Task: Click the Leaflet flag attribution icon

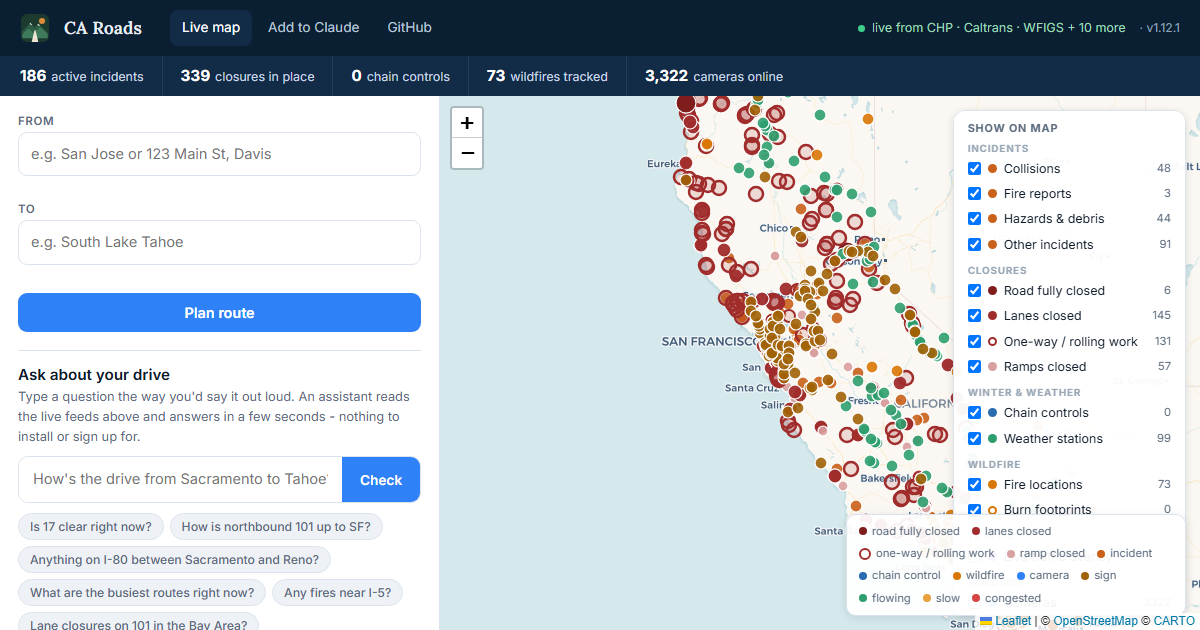Action: (x=986, y=621)
